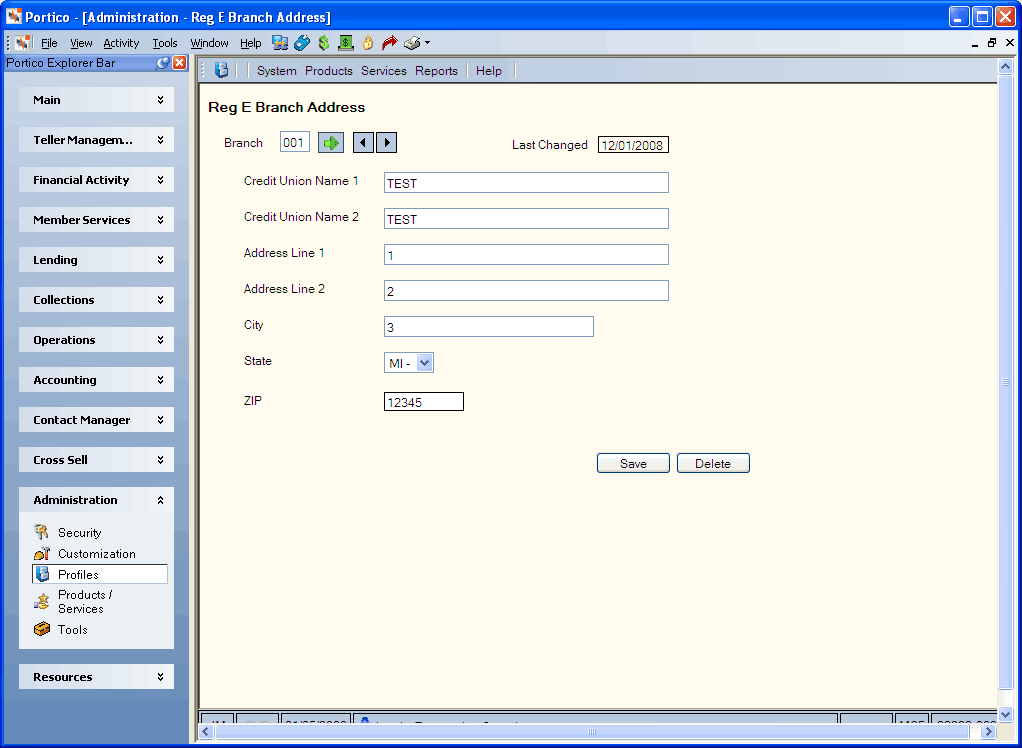Click the Save button
This screenshot has width=1022, height=748.
[x=633, y=463]
